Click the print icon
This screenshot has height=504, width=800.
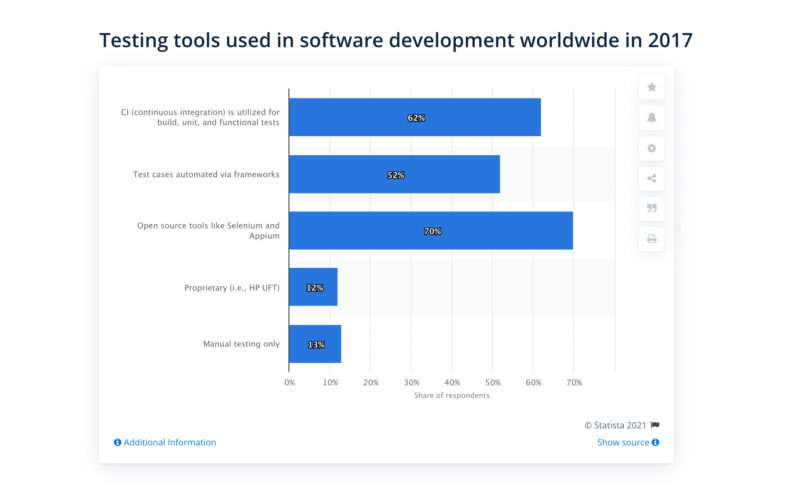coord(651,239)
